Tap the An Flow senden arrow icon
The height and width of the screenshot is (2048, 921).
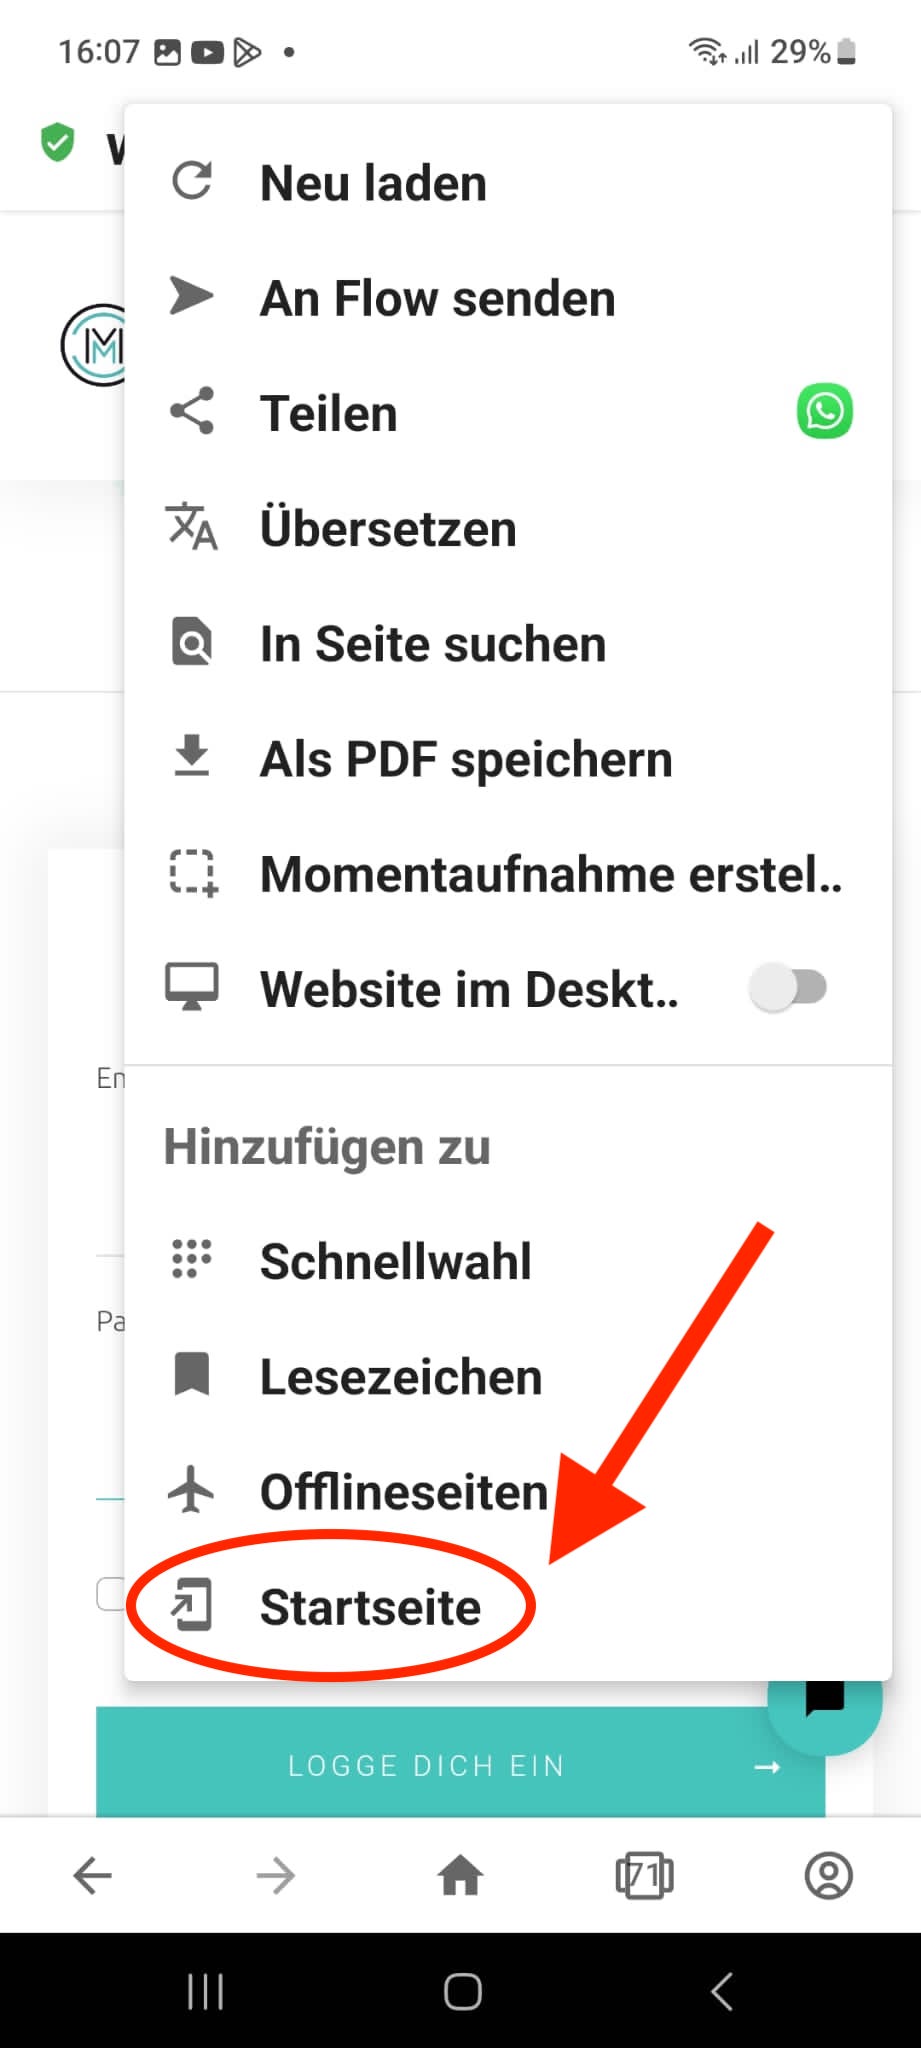click(191, 297)
